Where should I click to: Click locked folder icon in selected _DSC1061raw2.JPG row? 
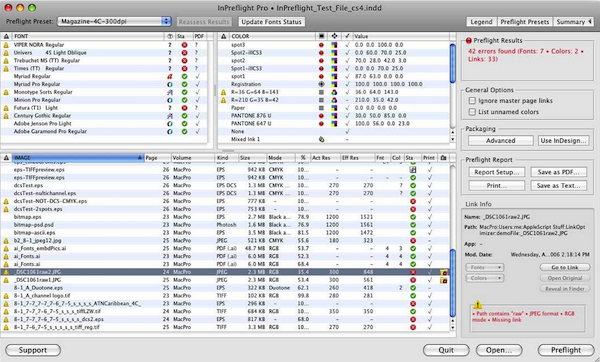(x=443, y=272)
